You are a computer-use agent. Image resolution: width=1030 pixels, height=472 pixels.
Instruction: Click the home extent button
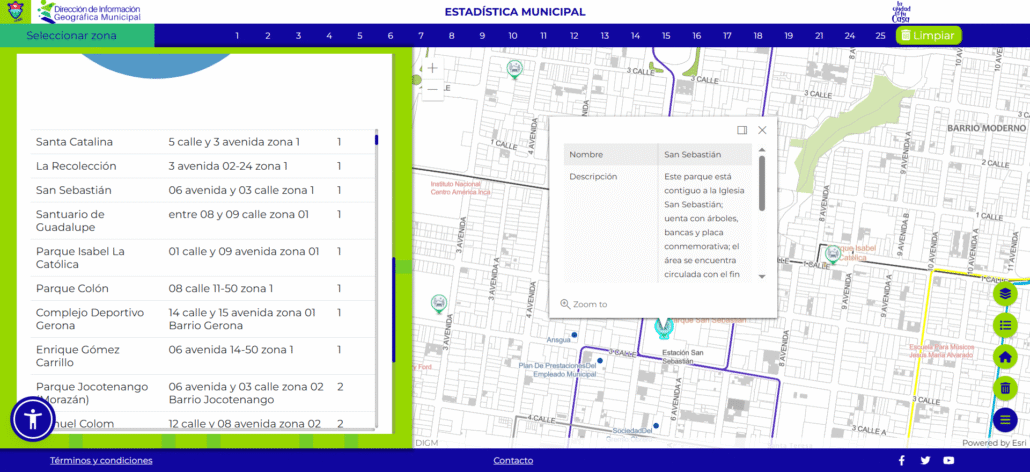point(1005,357)
